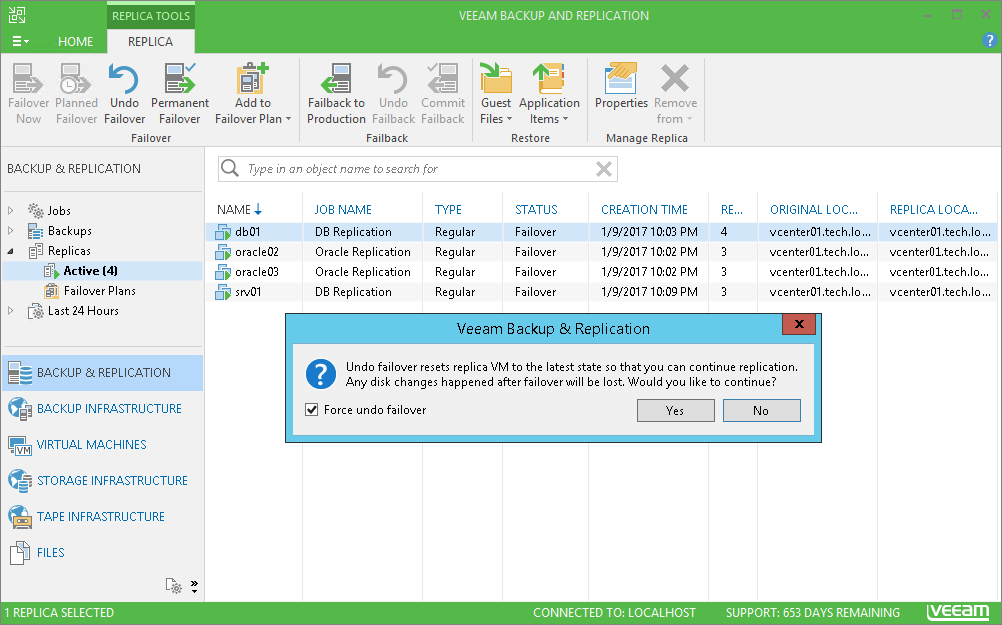Expand the Jobs tree node
Viewport: 1002px width, 625px height.
10,210
